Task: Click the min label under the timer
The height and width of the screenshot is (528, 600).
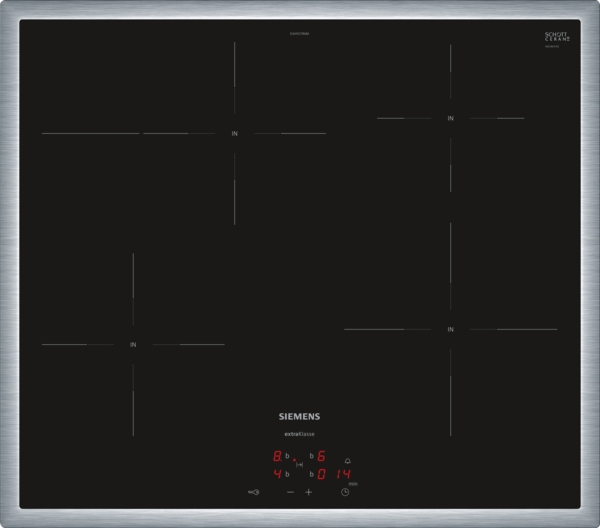Action: 353,484
